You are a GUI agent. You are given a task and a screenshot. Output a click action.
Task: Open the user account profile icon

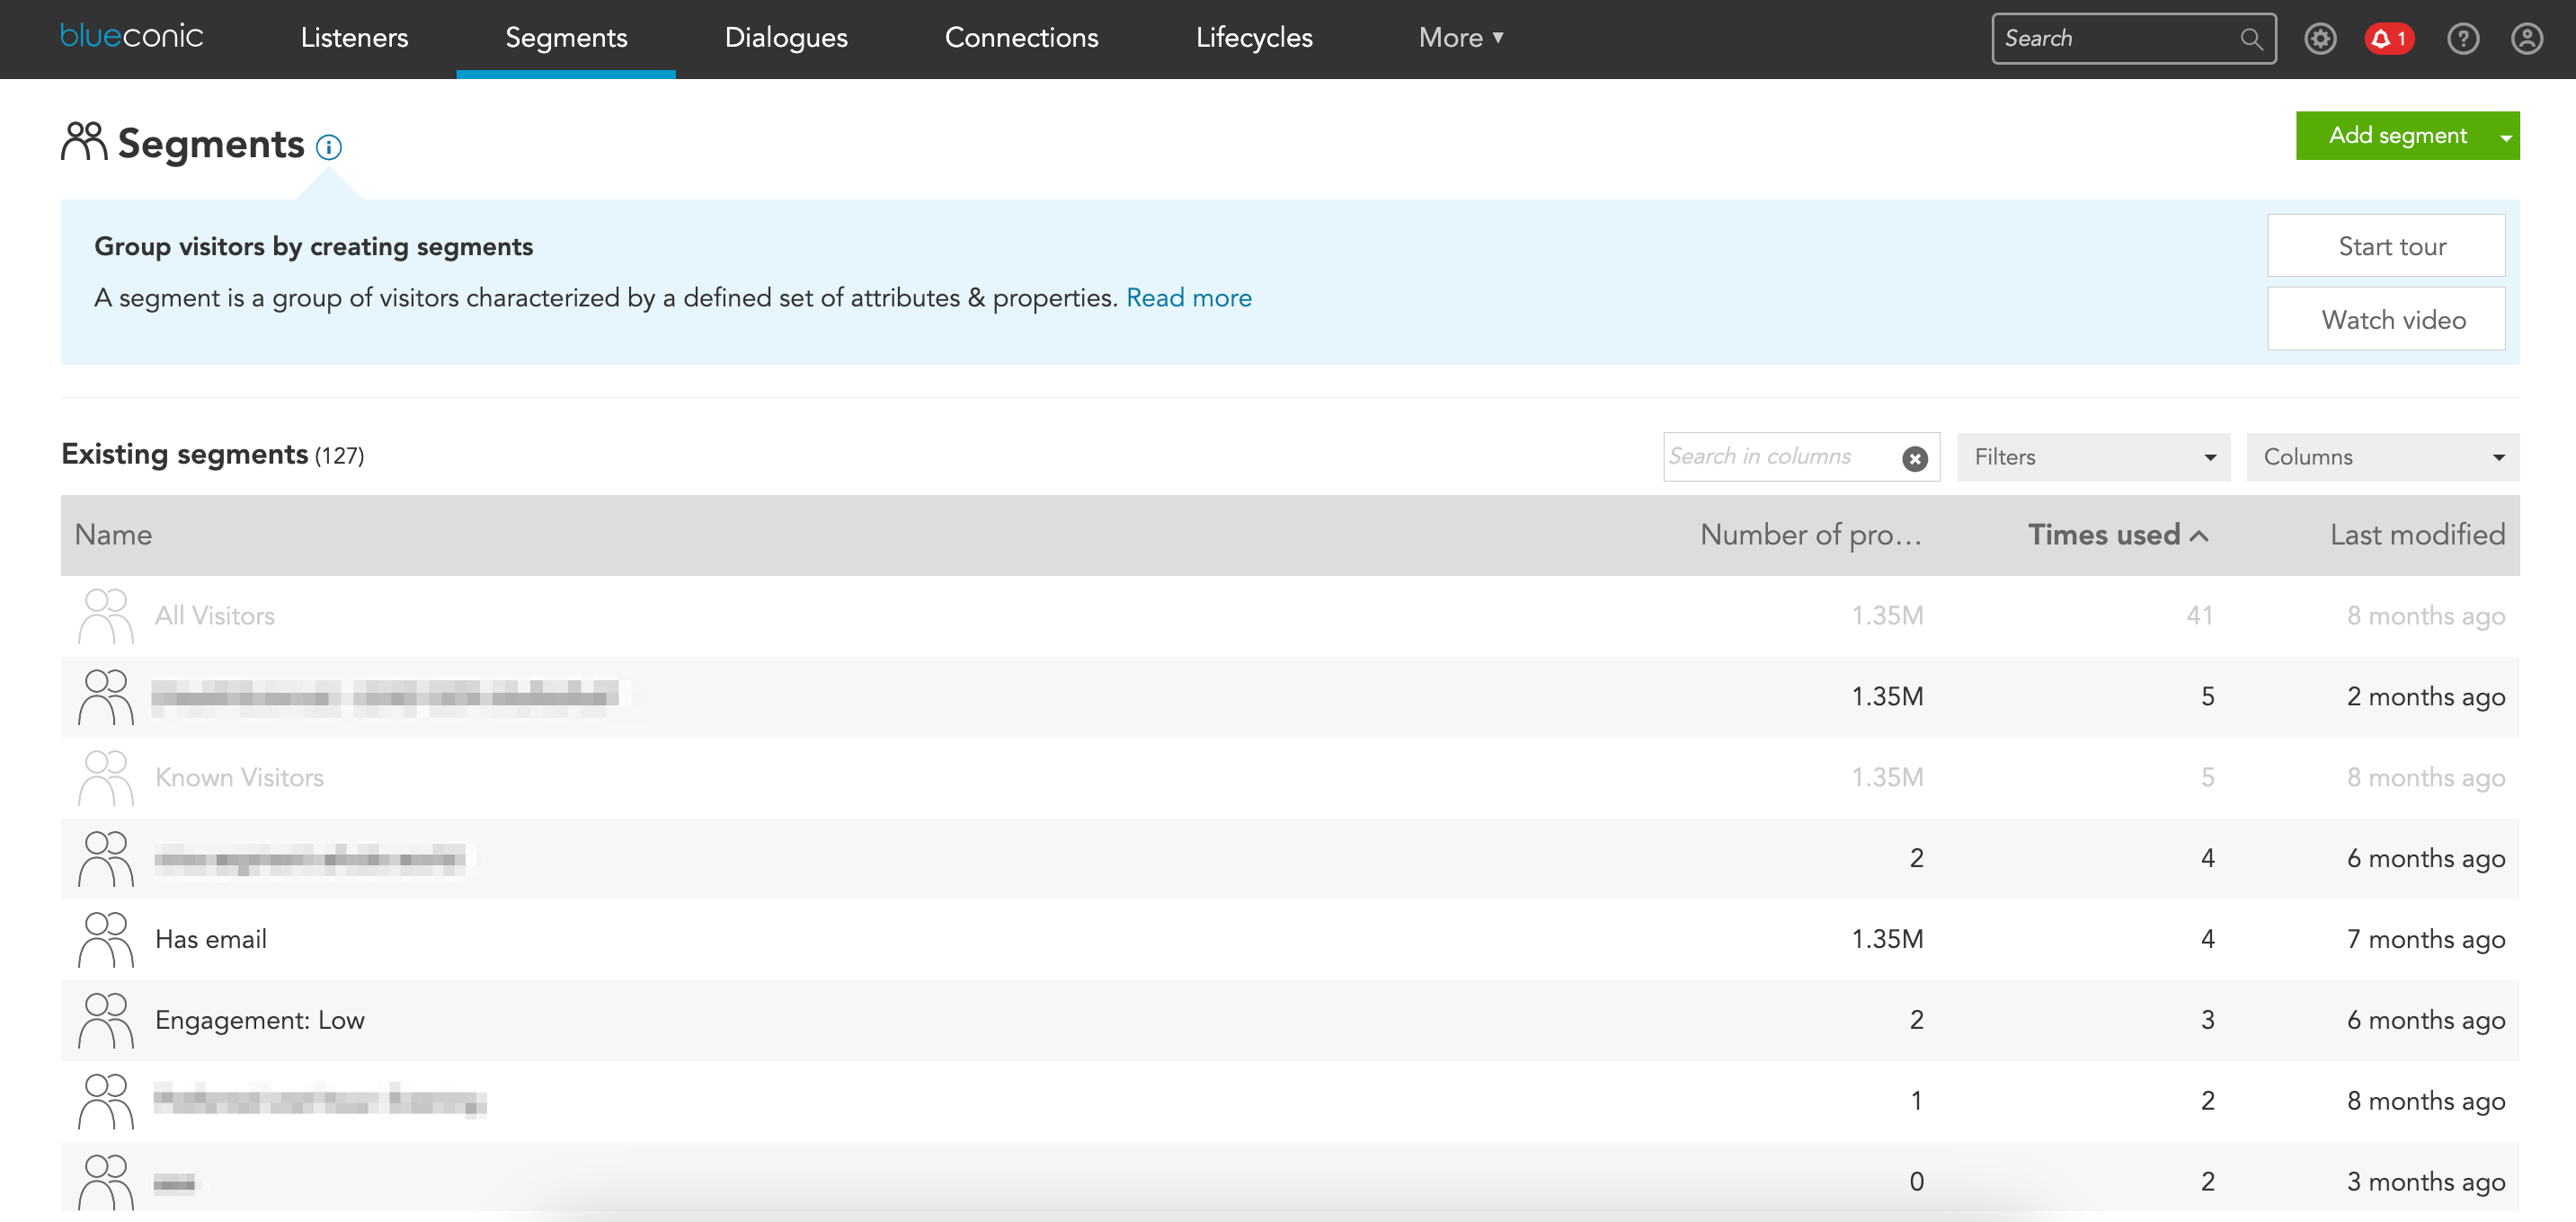[2527, 39]
